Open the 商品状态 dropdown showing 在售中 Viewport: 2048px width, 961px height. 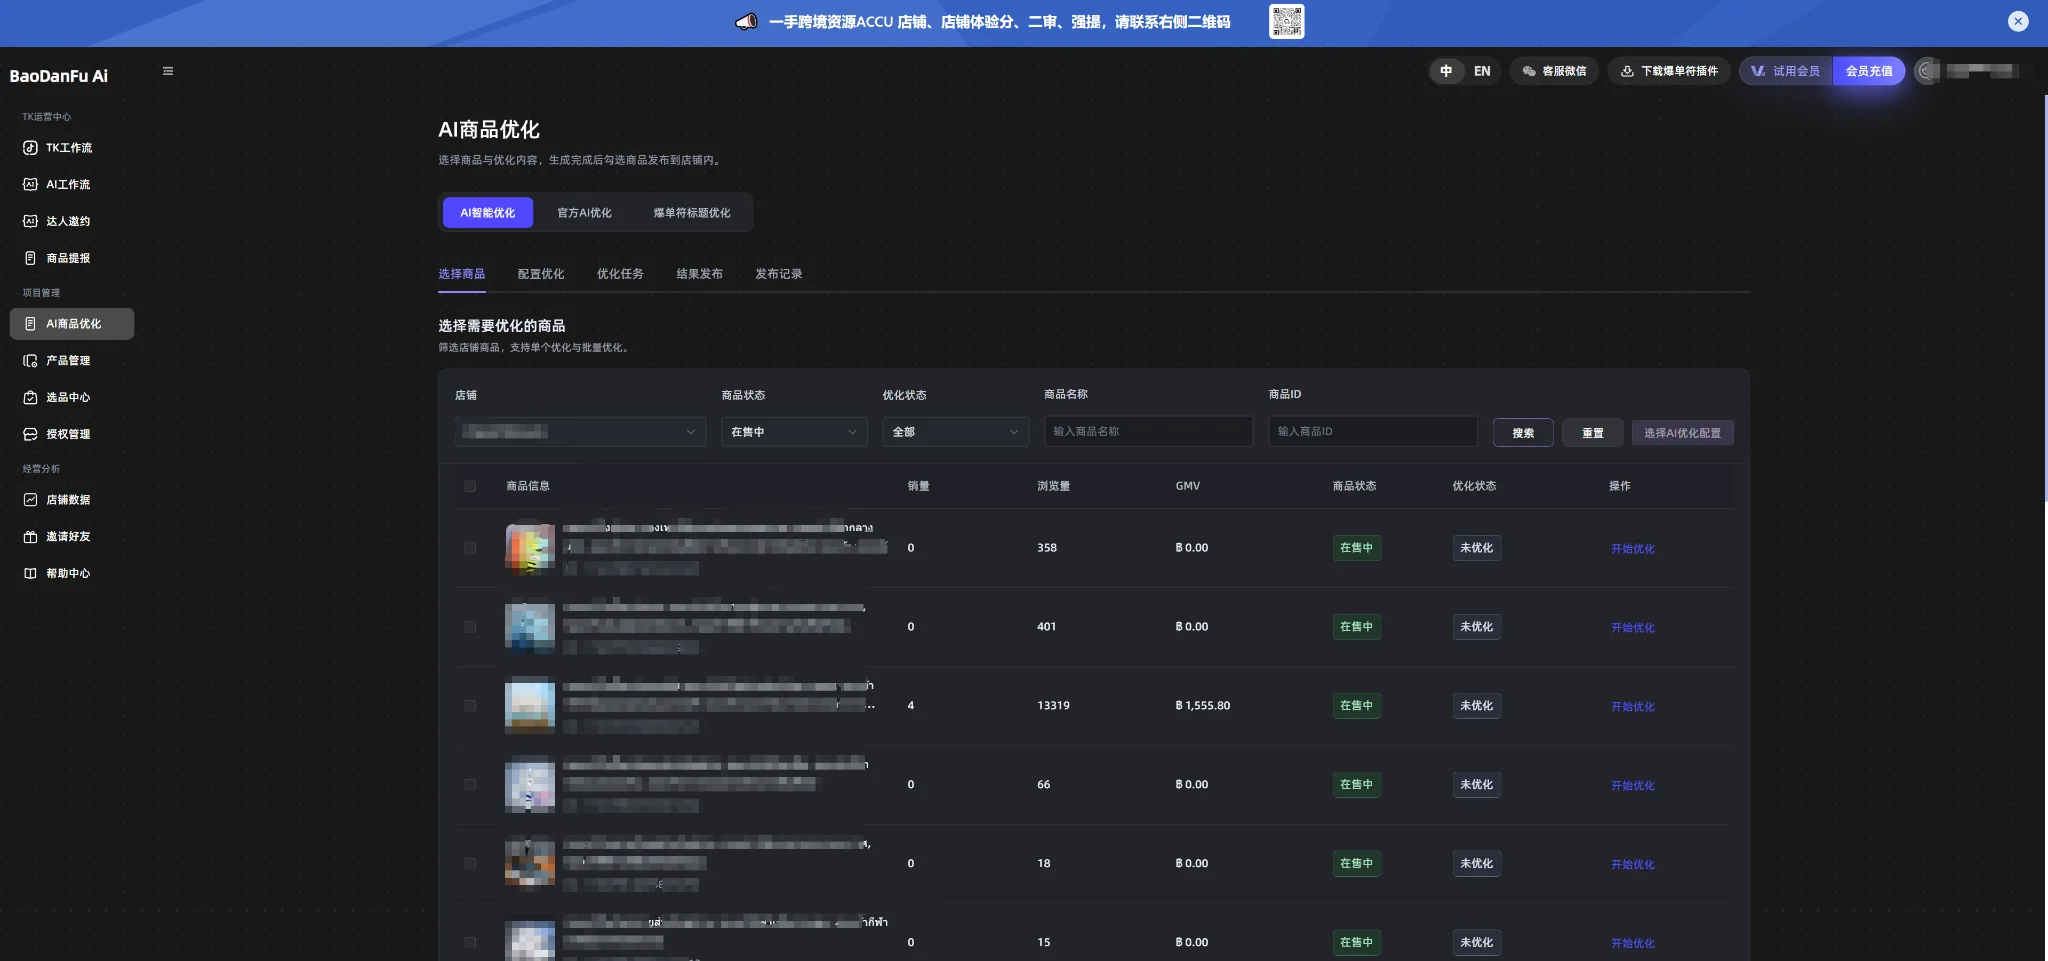[794, 432]
